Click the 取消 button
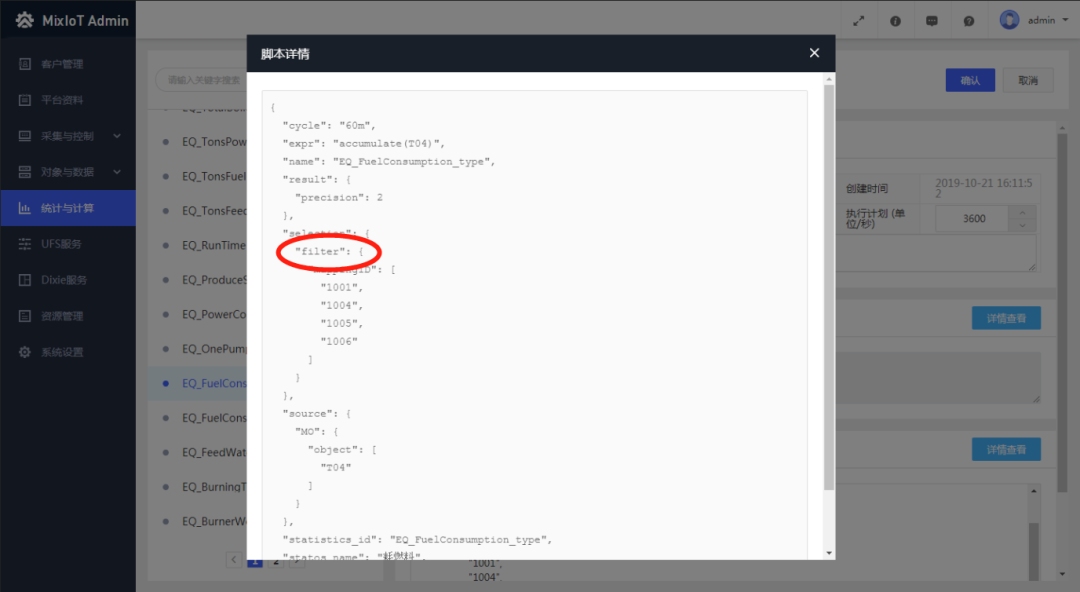This screenshot has width=1080, height=592. click(1028, 81)
